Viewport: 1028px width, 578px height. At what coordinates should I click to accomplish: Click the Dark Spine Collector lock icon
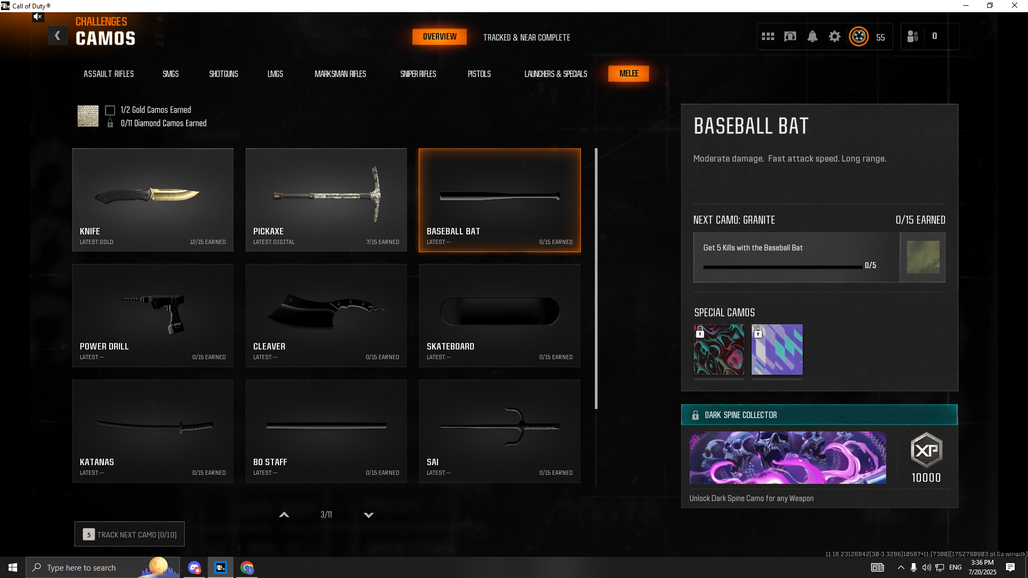695,415
